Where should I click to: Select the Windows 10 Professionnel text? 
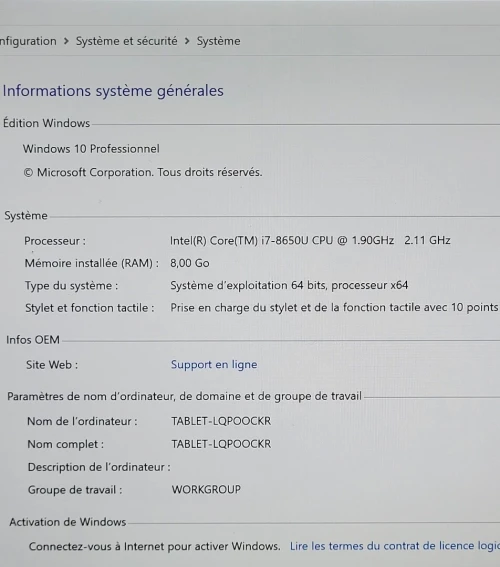pos(91,149)
